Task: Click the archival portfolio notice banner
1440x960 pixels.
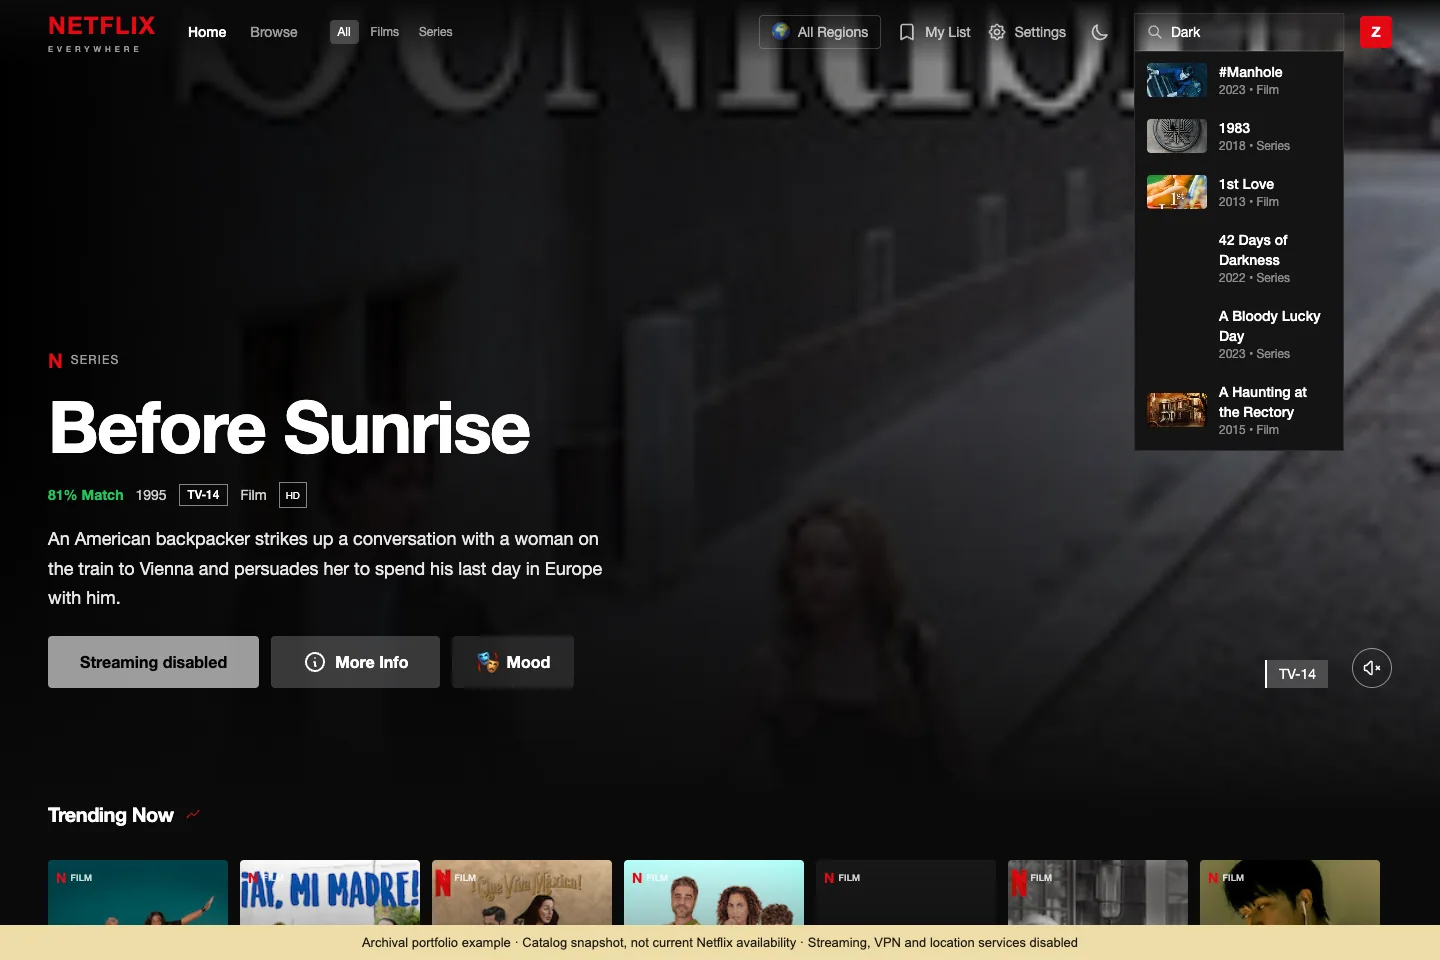Action: tap(720, 942)
